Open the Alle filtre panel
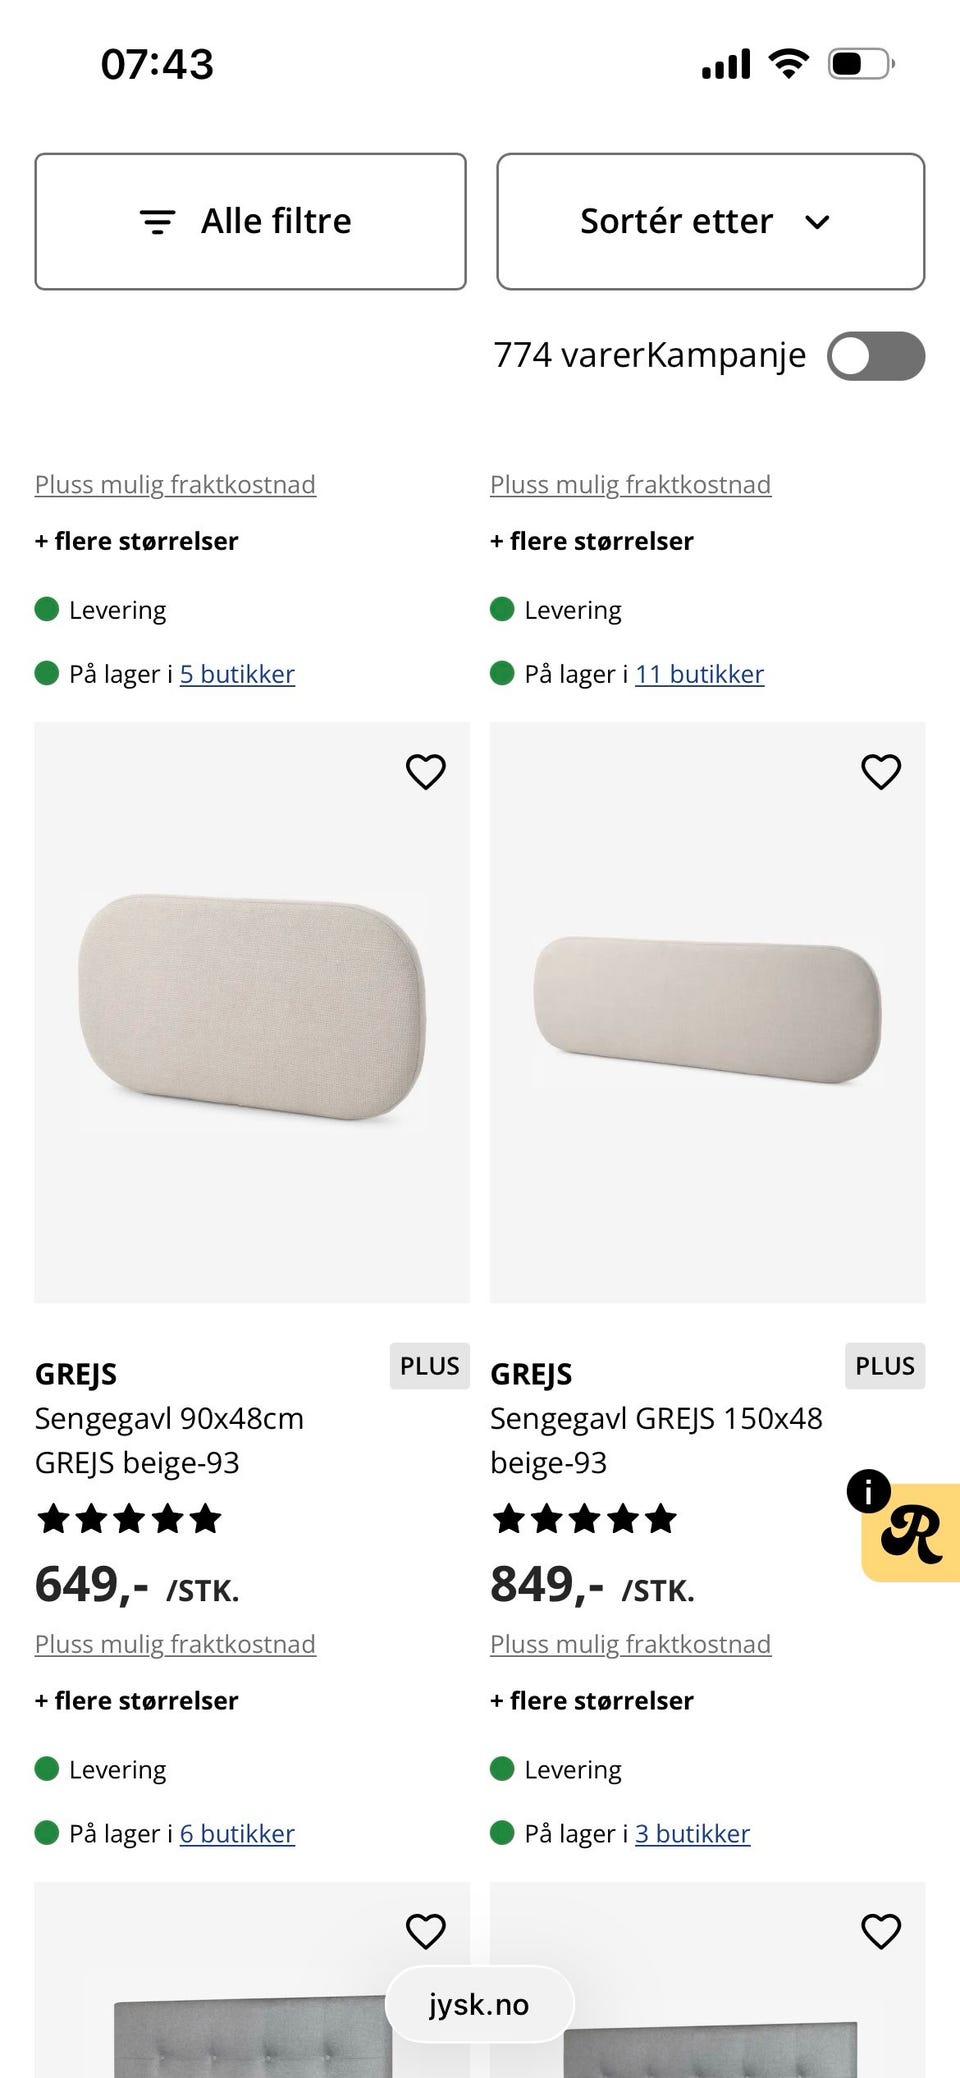This screenshot has height=2078, width=960. (x=251, y=222)
